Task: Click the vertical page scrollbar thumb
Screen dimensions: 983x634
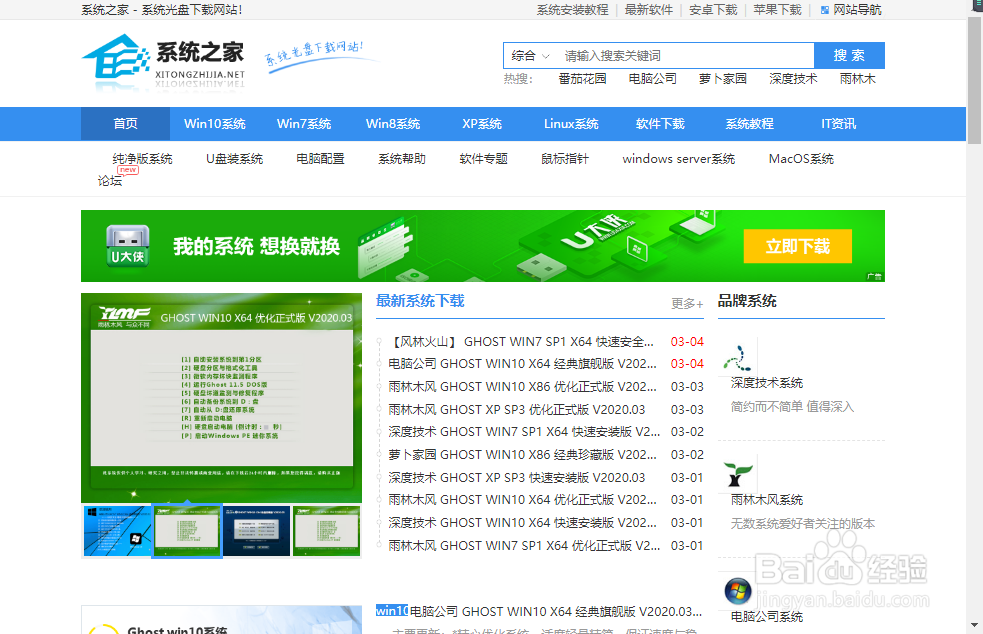Action: (x=975, y=80)
